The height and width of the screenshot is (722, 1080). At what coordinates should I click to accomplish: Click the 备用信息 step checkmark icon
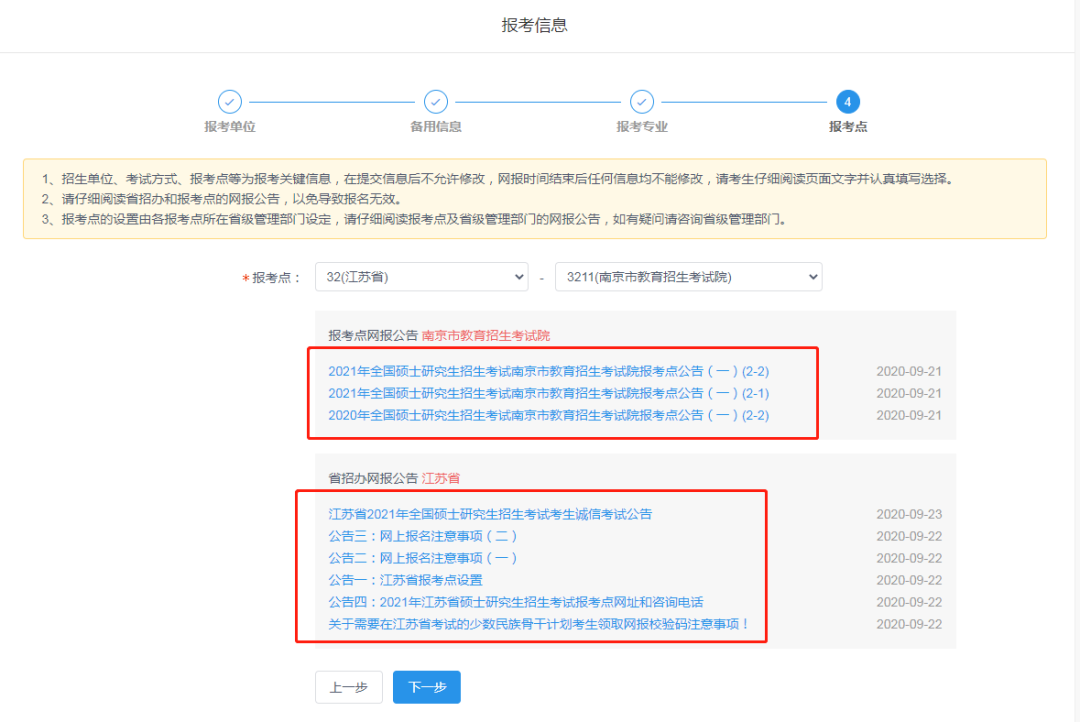point(435,102)
